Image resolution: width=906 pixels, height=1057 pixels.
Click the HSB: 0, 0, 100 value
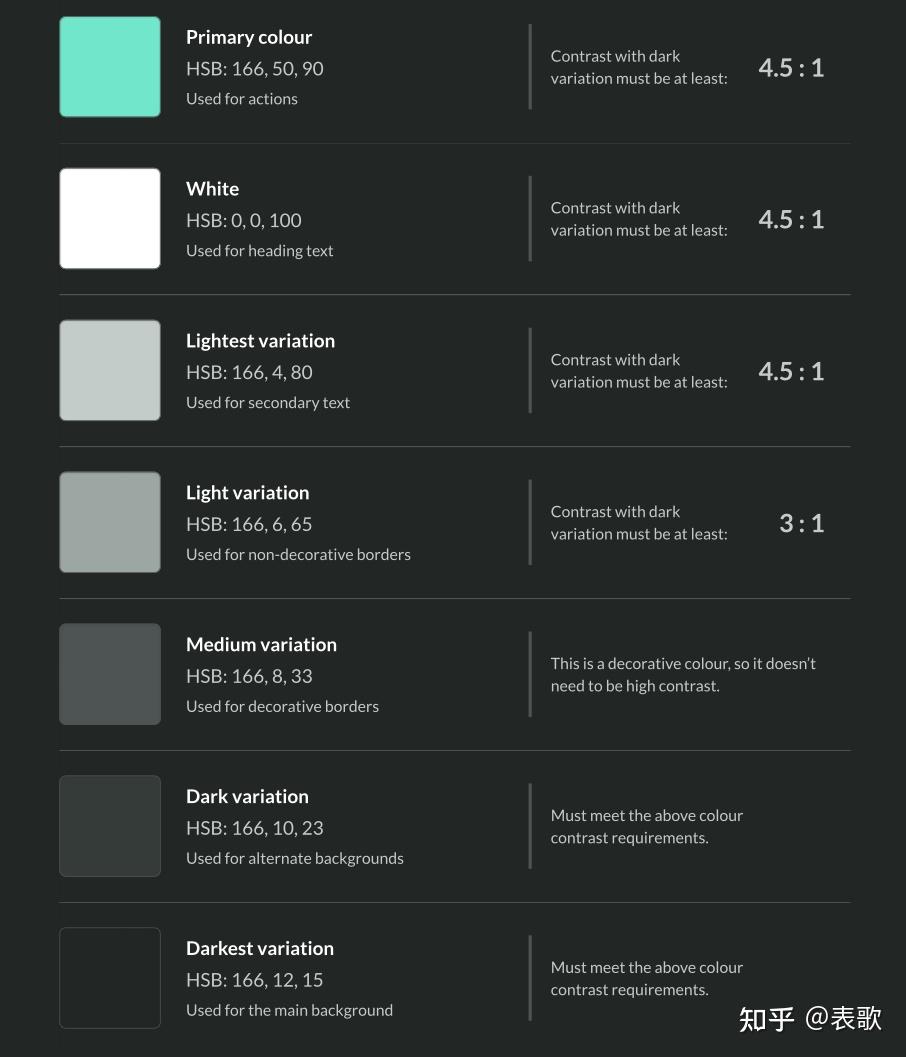click(244, 220)
